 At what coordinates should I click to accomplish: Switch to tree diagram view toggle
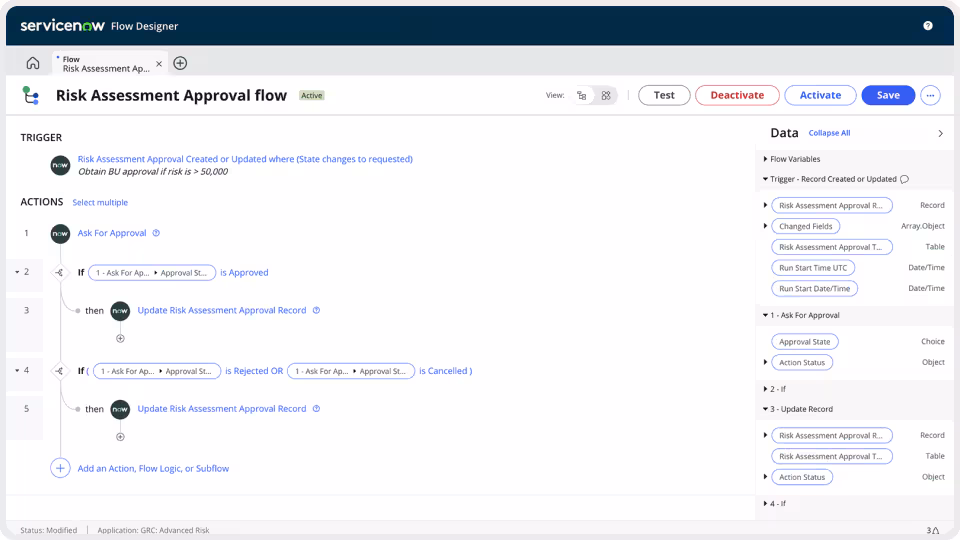(582, 96)
